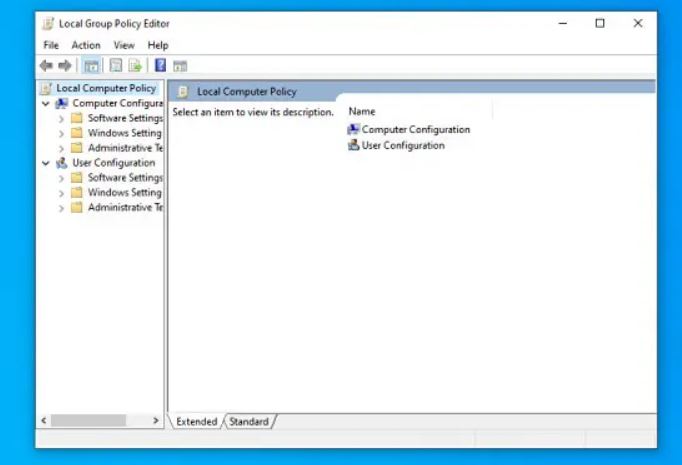This screenshot has width=682, height=465.
Task: Select User Configuration label in tree
Action: click(x=114, y=163)
